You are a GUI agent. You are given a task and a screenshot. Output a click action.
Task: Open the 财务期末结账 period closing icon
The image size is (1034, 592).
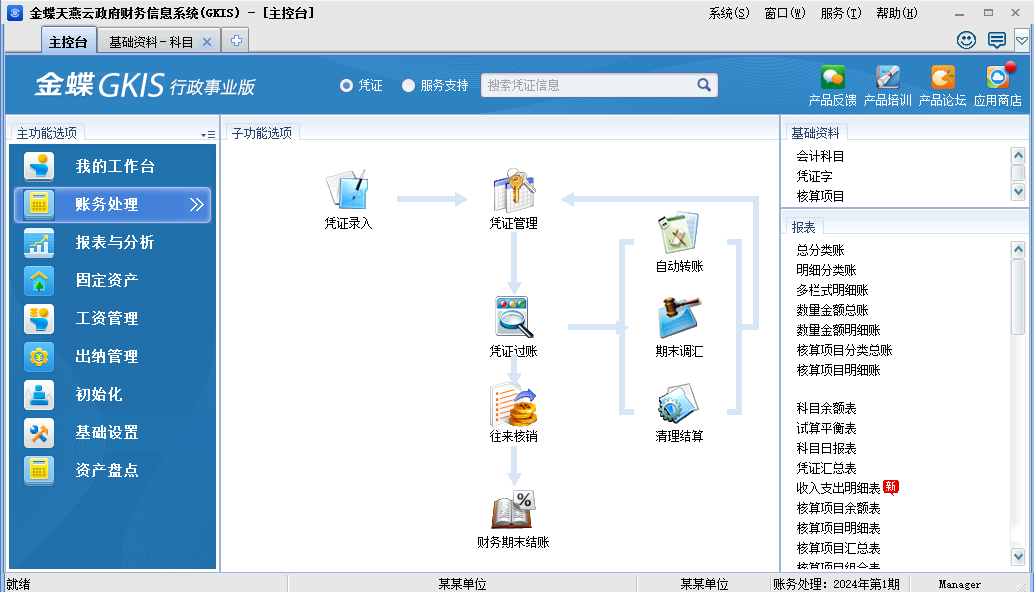514,510
